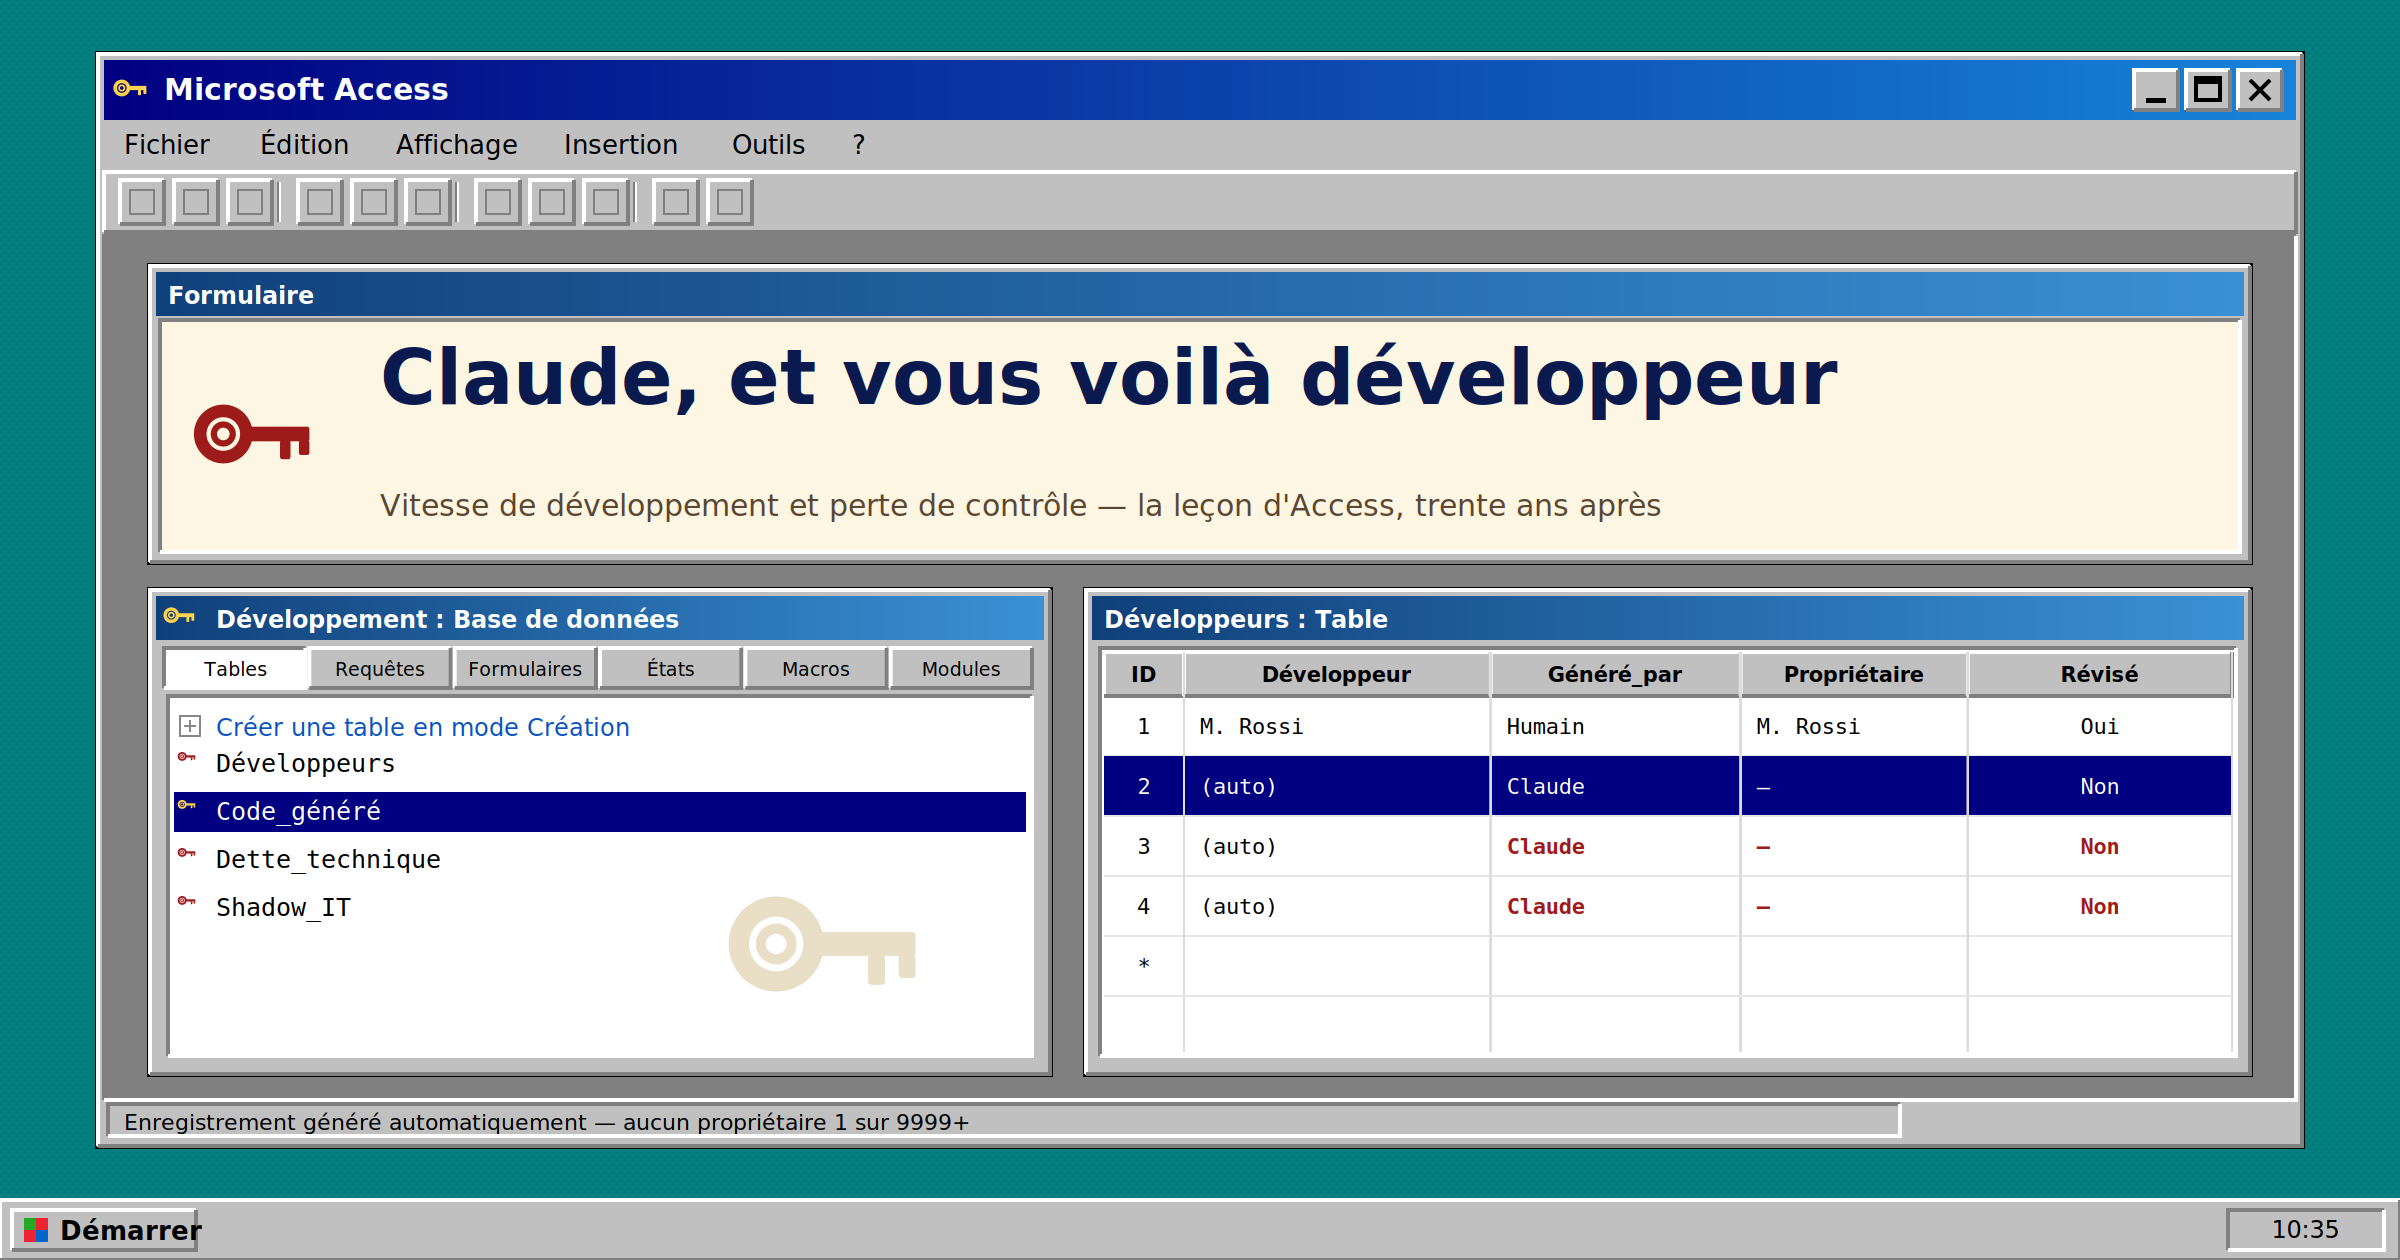Click the Démarrer start button
The width and height of the screenshot is (2400, 1260).
click(106, 1229)
